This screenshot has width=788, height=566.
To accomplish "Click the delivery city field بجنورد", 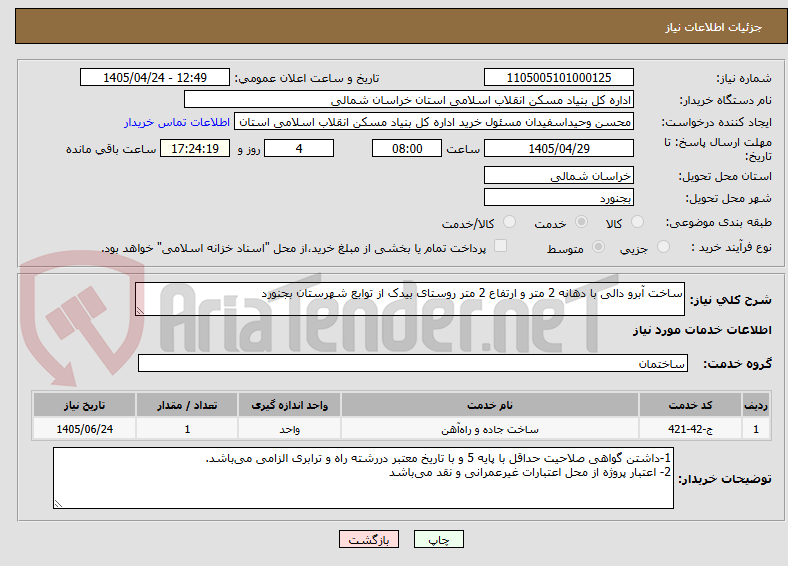I will (558, 197).
